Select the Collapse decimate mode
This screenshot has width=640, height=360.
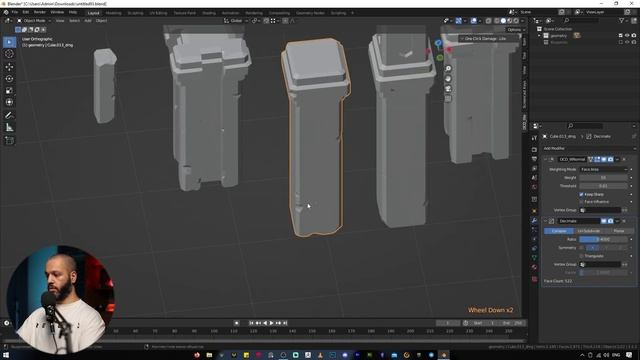click(x=559, y=231)
